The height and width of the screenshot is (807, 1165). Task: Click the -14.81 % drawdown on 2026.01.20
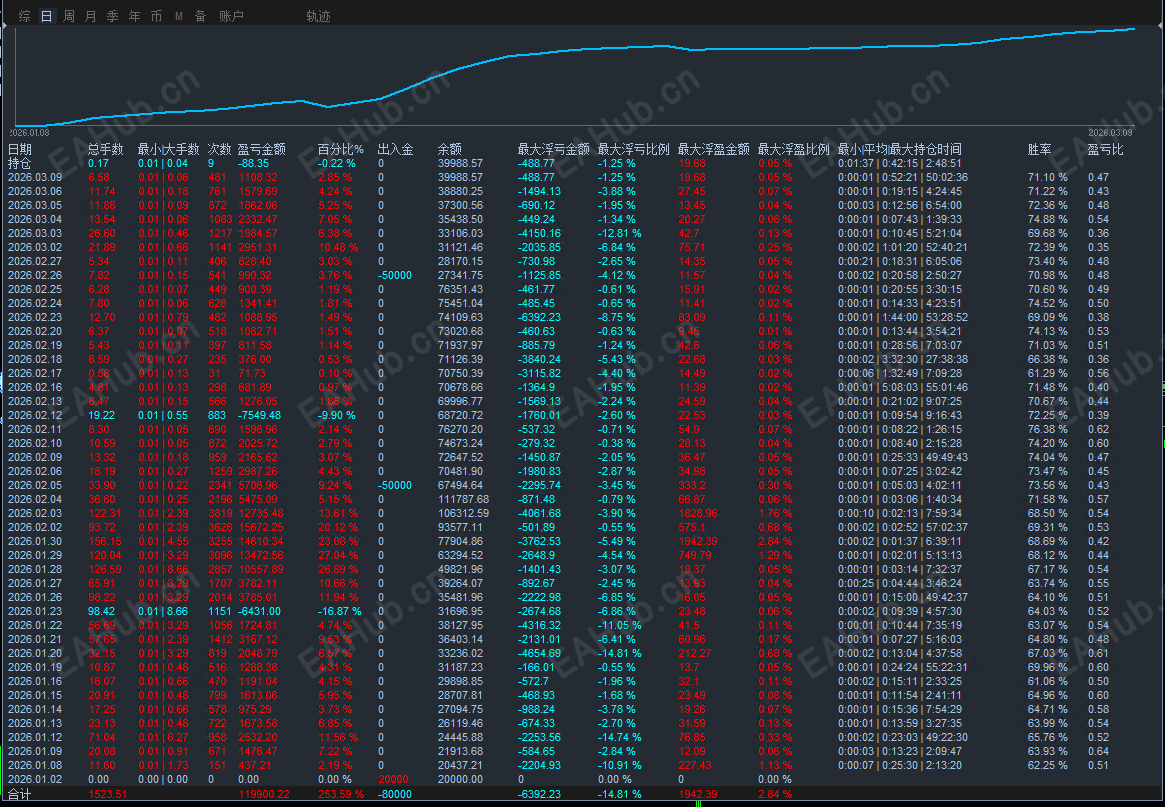(620, 653)
